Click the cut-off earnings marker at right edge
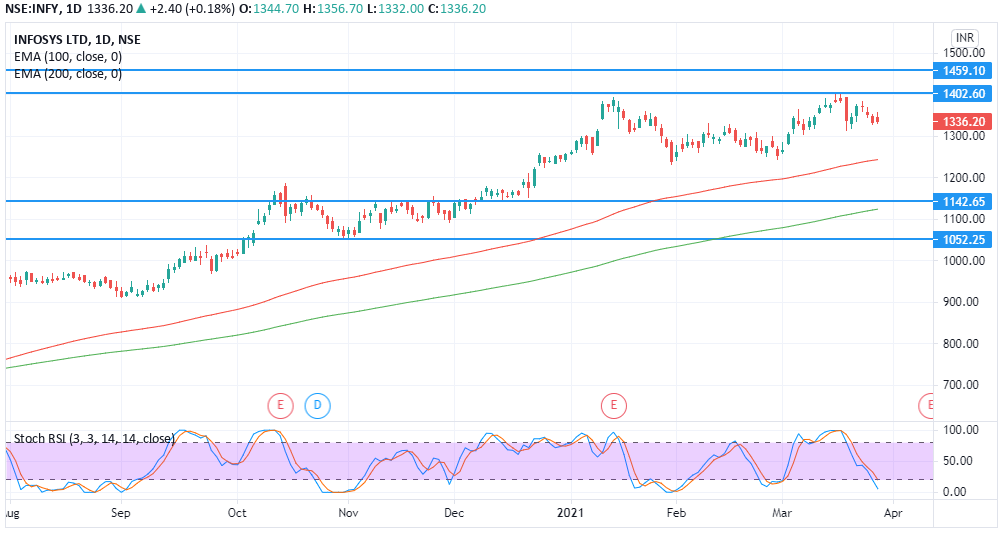 pyautogui.click(x=928, y=405)
